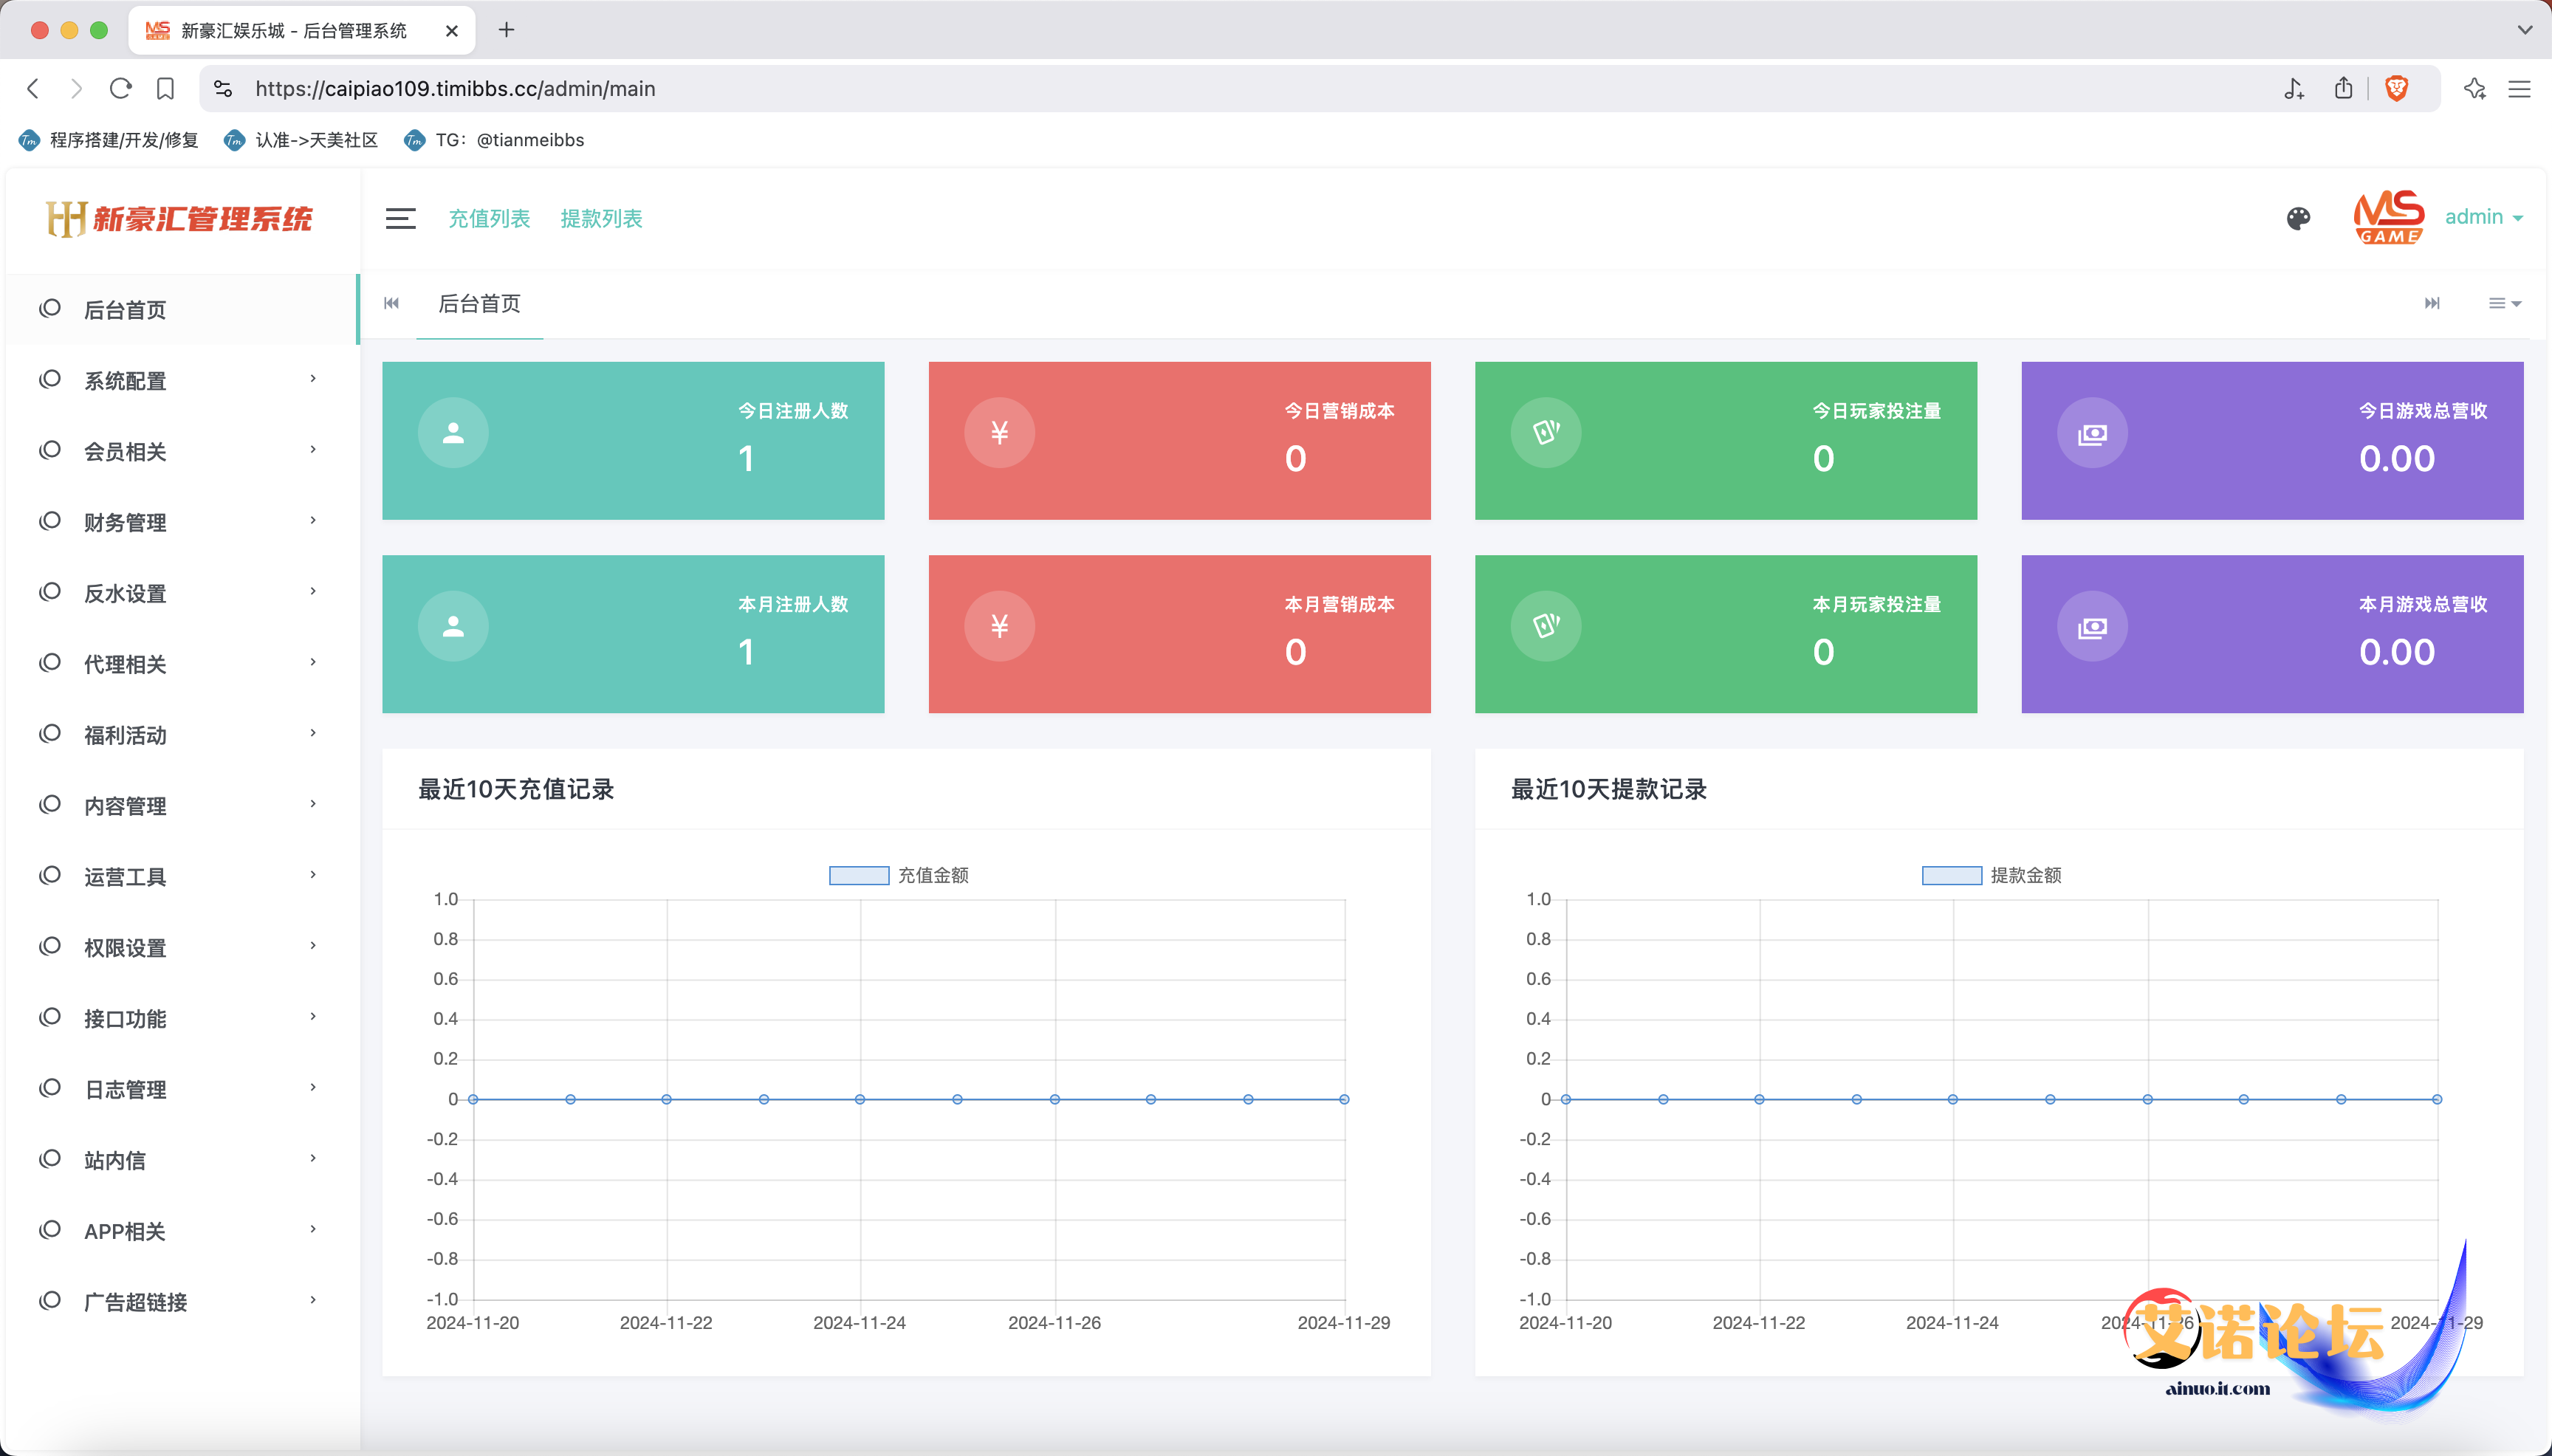Open the admin user dropdown
Viewport: 2552px width, 1456px height.
[2483, 217]
